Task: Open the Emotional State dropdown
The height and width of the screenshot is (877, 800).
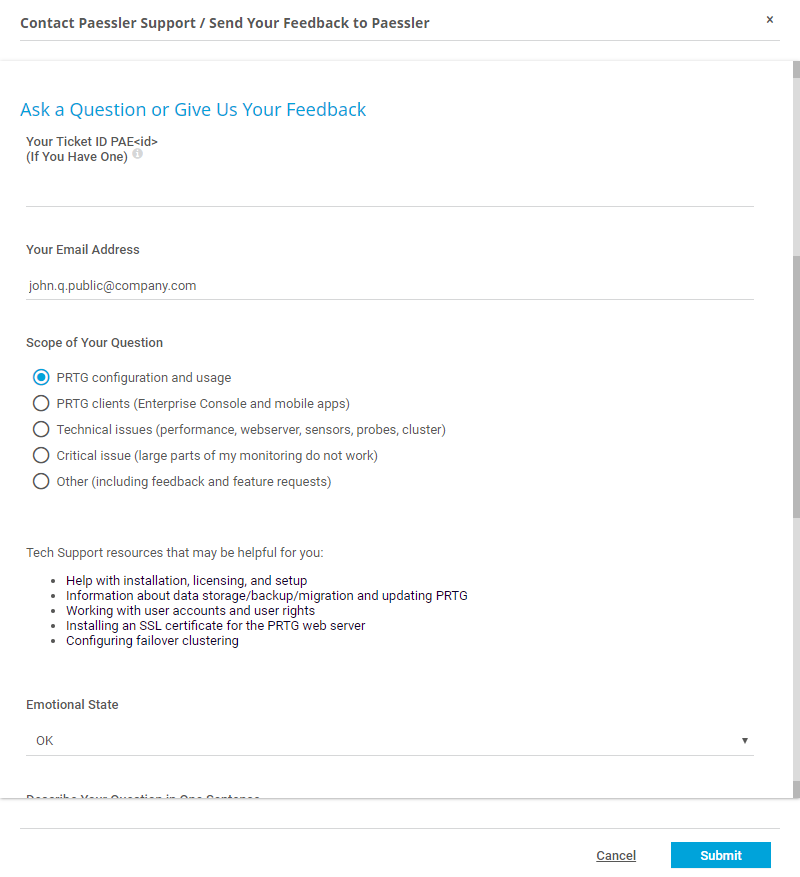Action: (390, 740)
